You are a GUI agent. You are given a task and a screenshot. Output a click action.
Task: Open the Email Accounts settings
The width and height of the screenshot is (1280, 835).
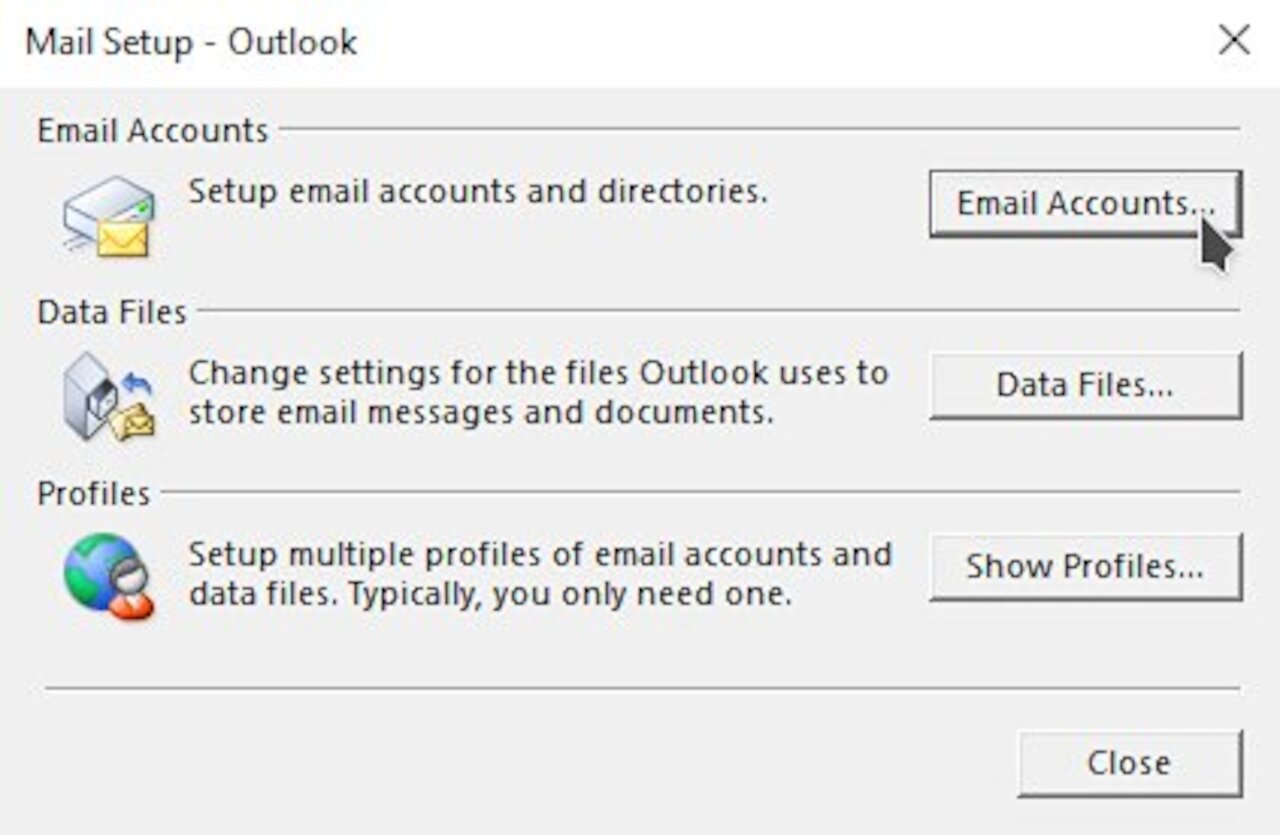tap(1085, 203)
